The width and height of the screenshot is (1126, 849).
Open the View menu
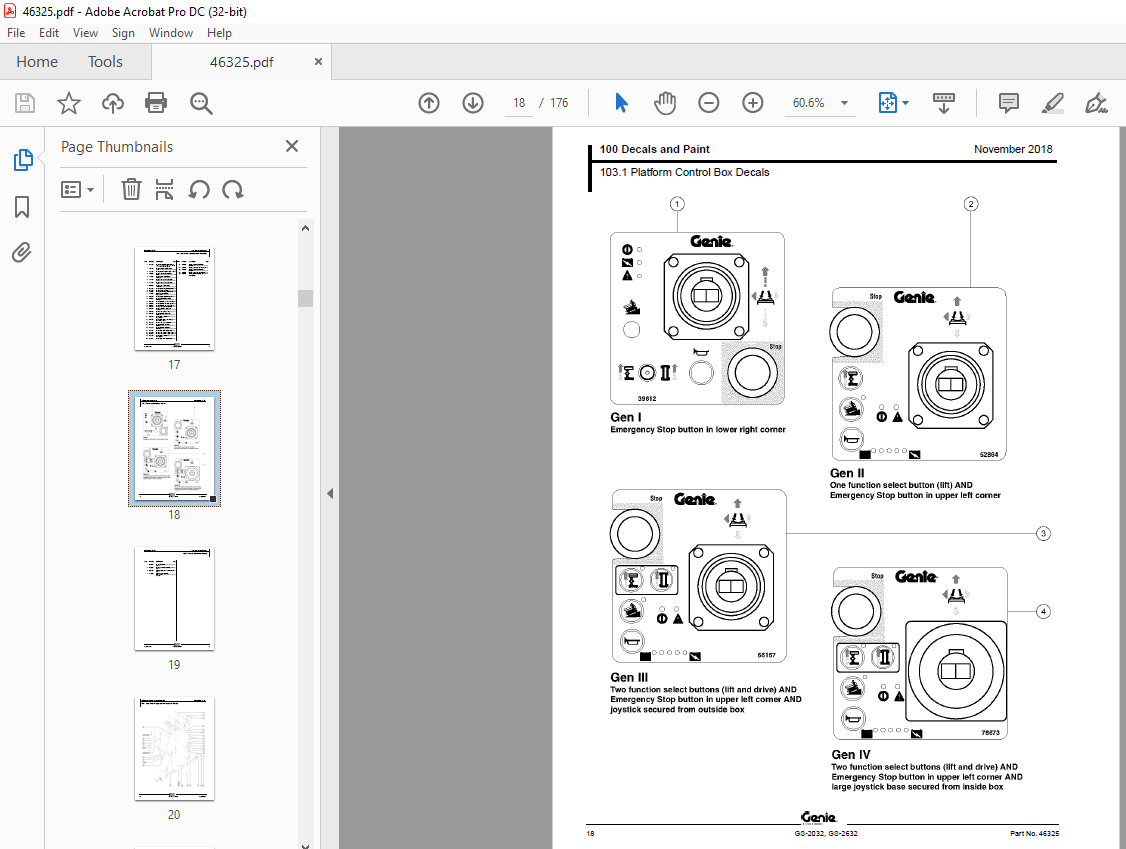[x=85, y=33]
